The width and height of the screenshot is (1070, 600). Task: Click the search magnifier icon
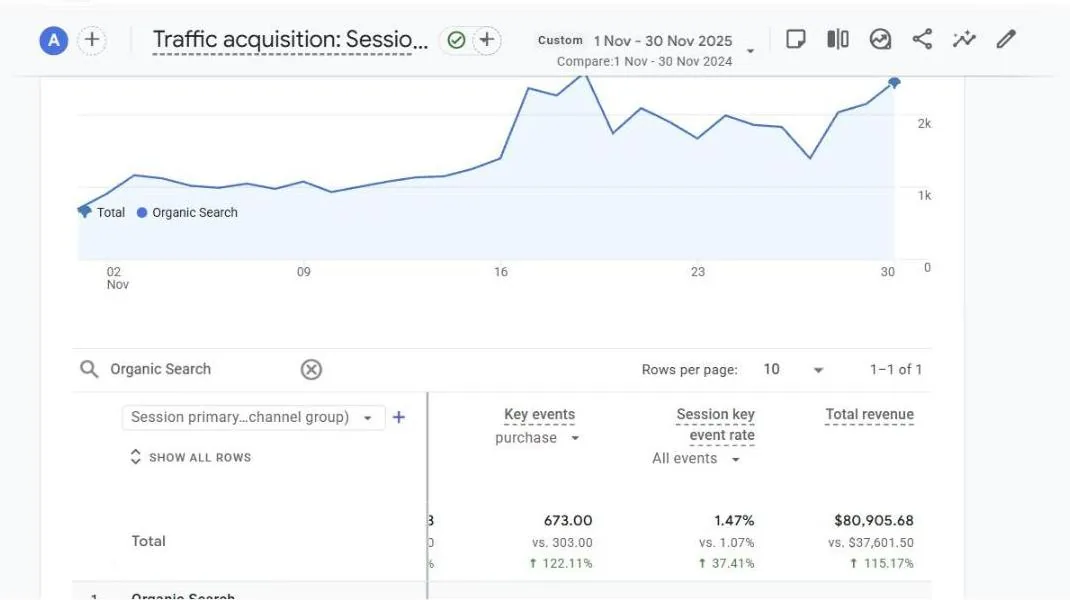tap(89, 369)
